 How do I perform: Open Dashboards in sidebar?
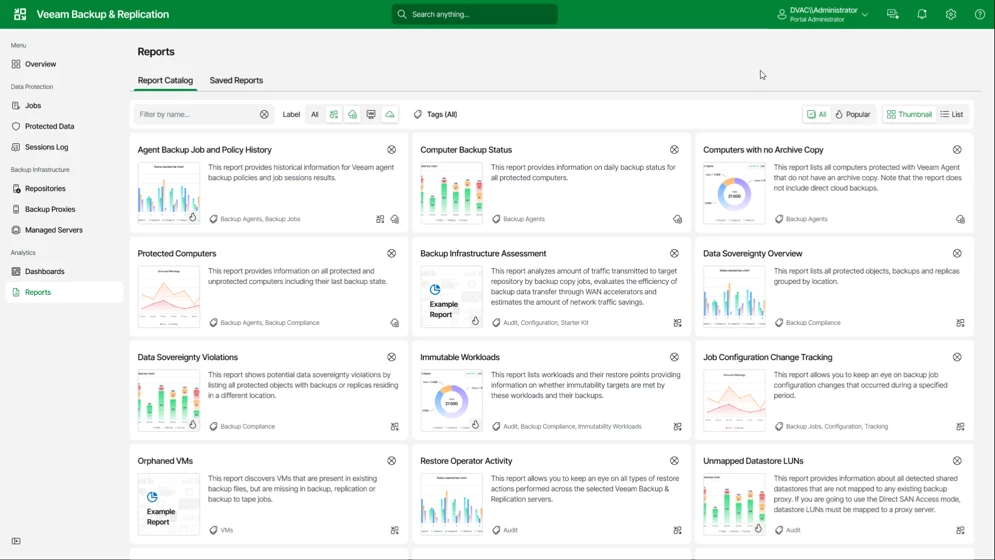pos(44,271)
